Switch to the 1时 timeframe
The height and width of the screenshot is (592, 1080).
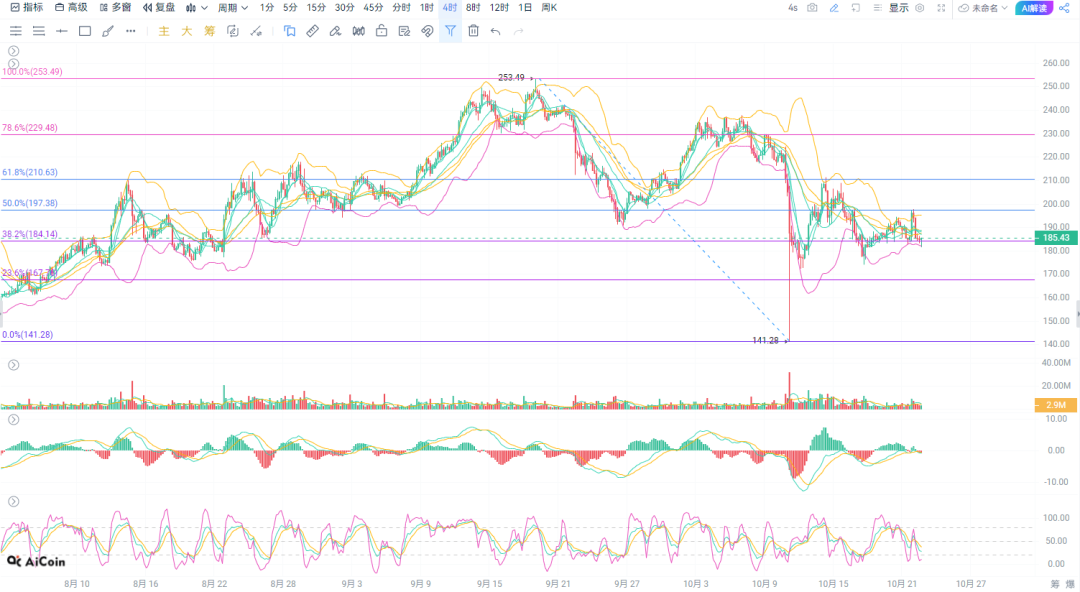427,8
